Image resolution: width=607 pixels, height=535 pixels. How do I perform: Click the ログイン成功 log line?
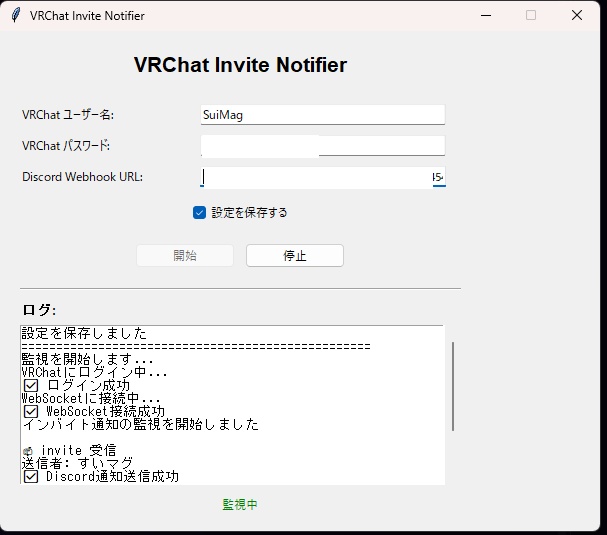(77, 386)
